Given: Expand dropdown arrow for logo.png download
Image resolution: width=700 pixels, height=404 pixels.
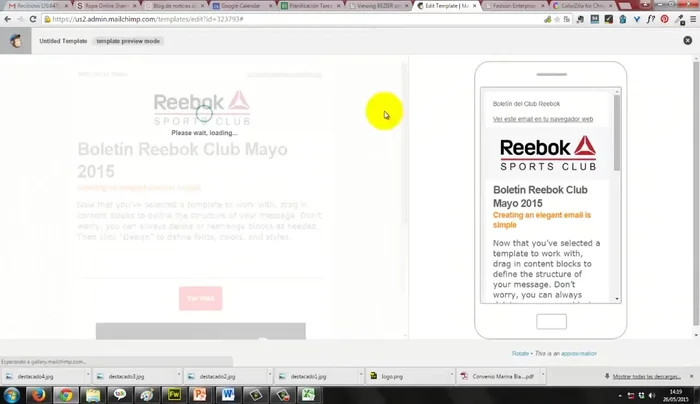Looking at the screenshot, I should [452, 375].
